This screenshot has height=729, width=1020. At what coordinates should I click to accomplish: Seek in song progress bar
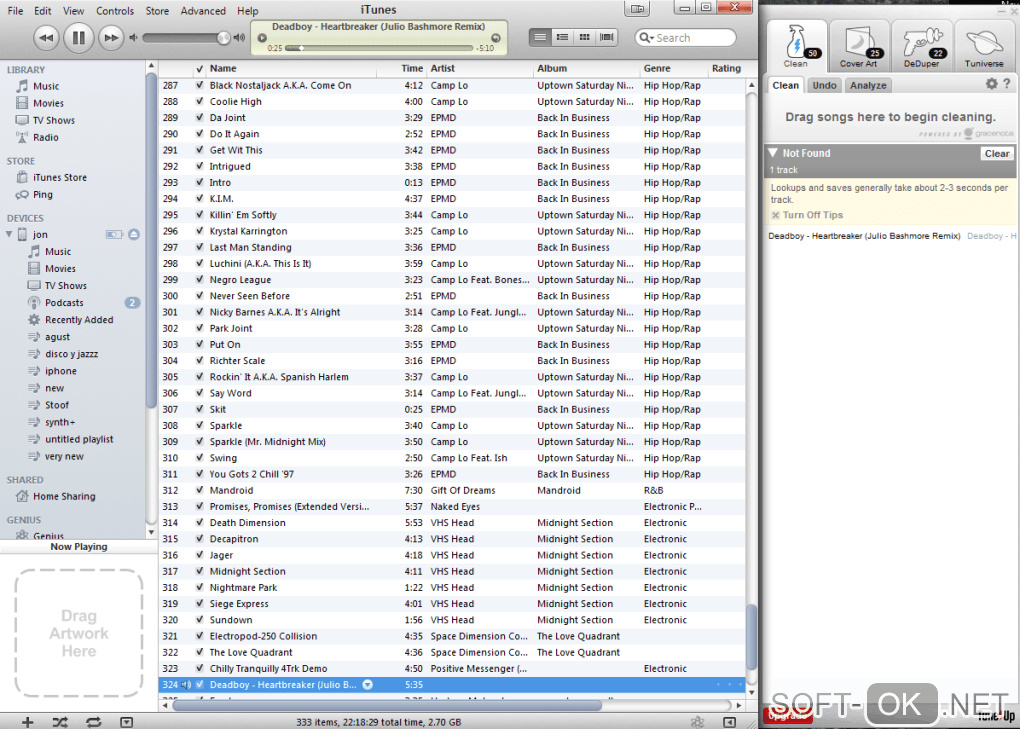point(379,48)
